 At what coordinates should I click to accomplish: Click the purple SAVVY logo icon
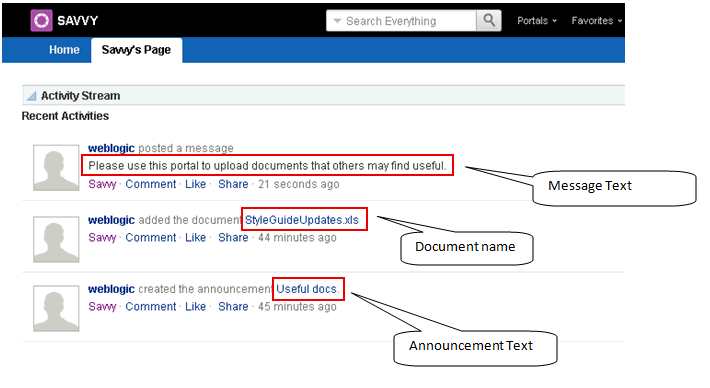[41, 20]
